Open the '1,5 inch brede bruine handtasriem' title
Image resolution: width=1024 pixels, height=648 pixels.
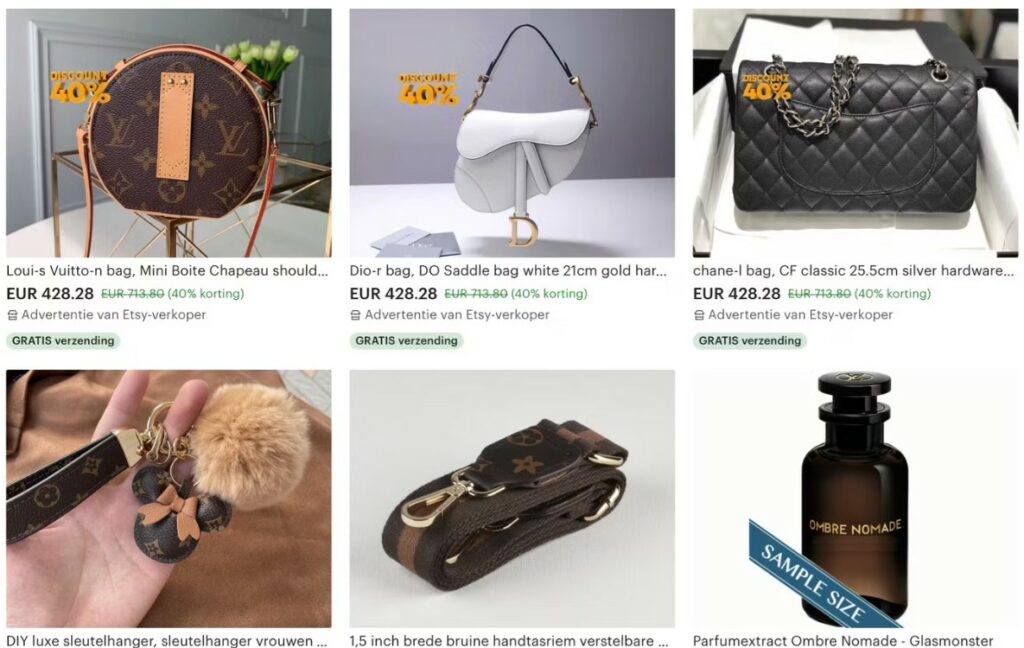coord(509,641)
